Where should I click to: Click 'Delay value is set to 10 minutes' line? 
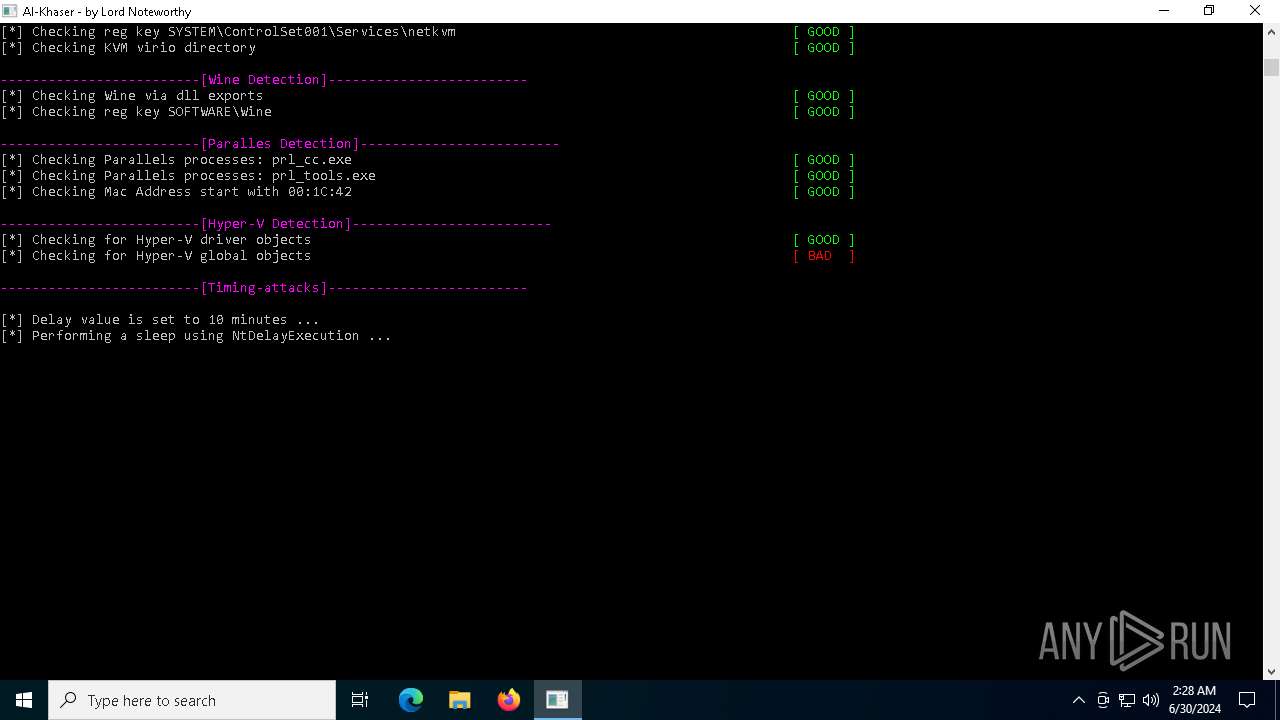tap(160, 319)
